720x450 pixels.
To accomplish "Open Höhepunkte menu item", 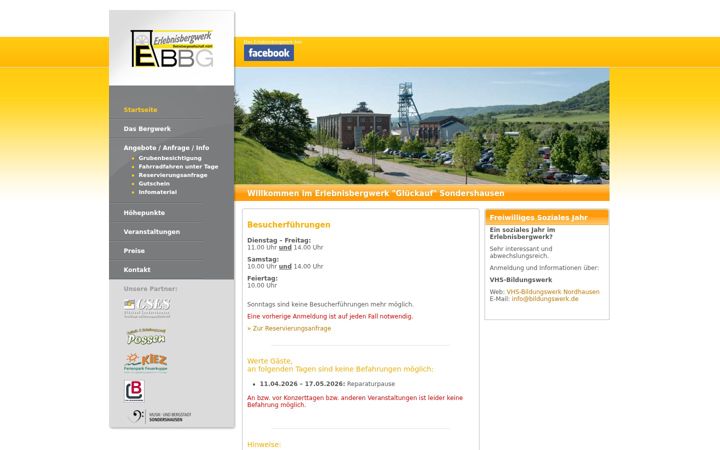I will pyautogui.click(x=144, y=213).
